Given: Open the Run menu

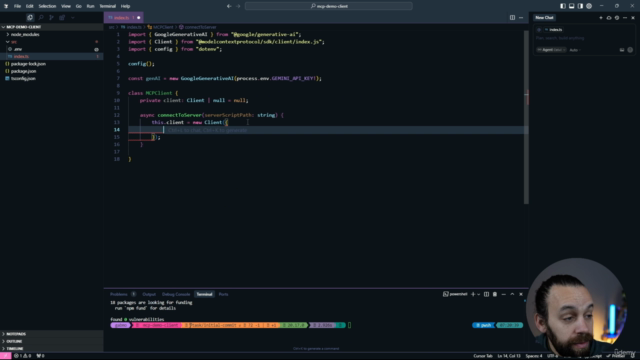Looking at the screenshot, I should click(x=90, y=6).
